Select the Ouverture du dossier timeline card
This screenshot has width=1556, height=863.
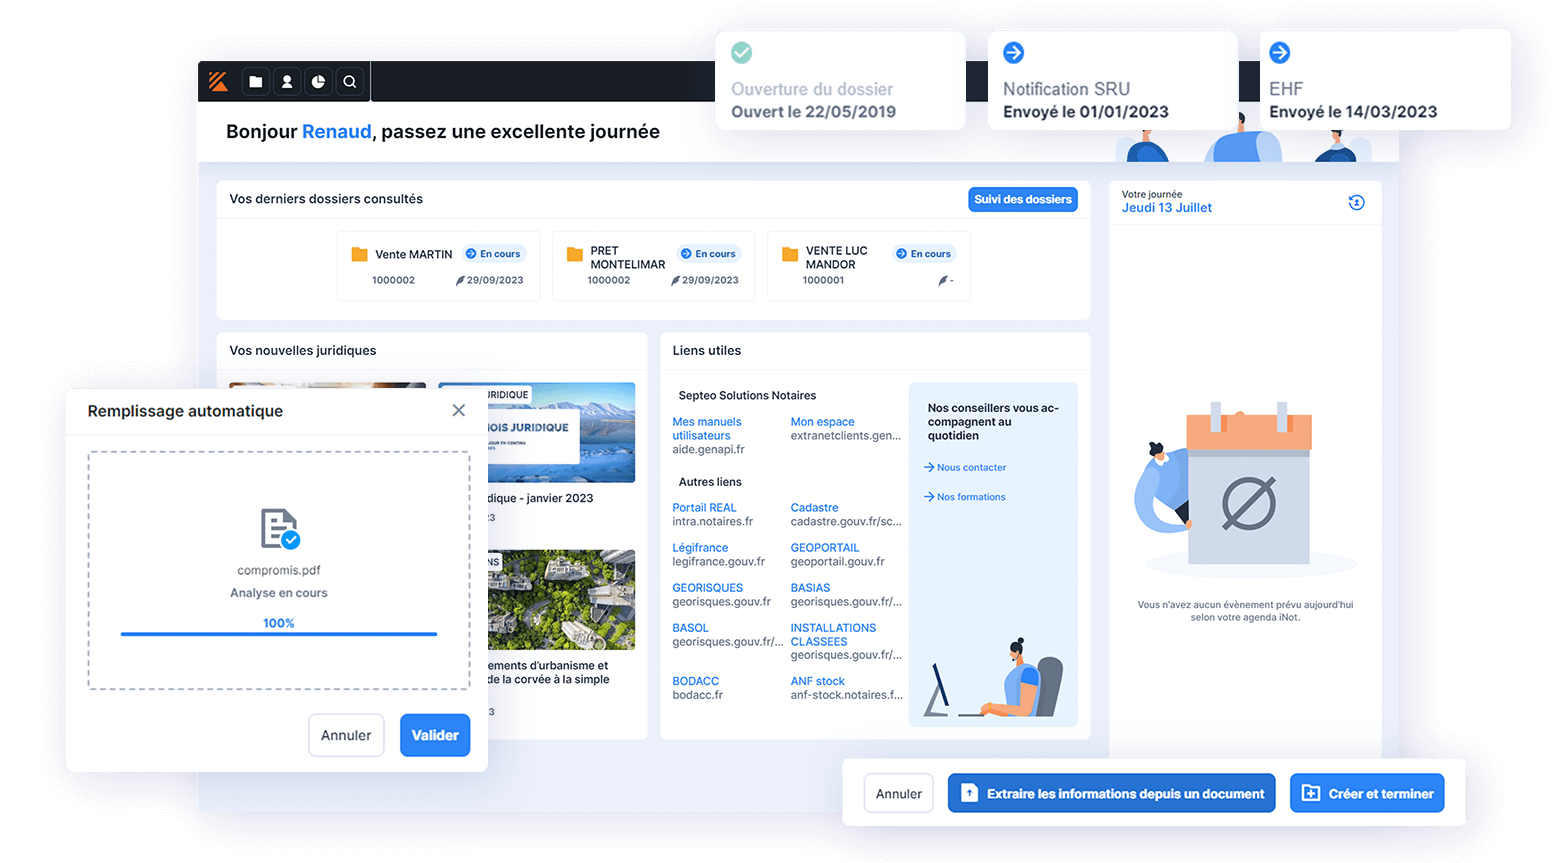[840, 80]
